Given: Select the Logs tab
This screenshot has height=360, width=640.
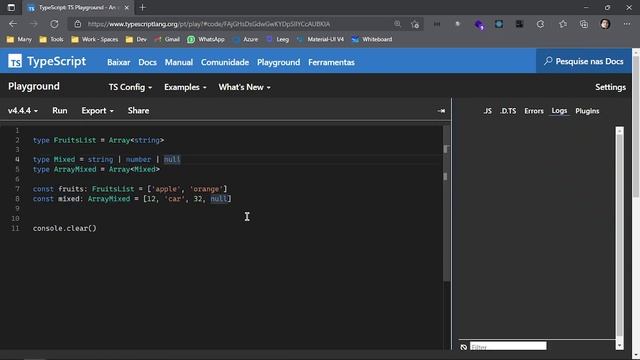Looking at the screenshot, I should (559, 111).
